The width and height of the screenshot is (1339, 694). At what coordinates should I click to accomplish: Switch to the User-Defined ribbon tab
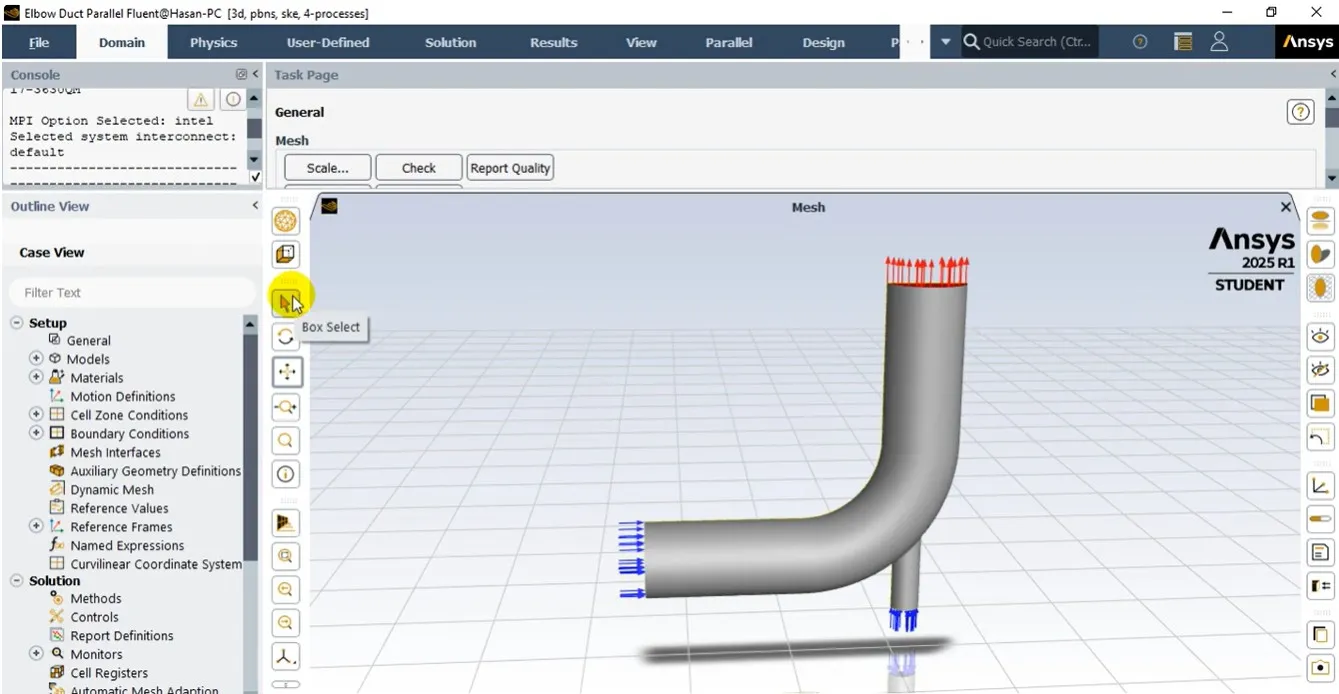pos(328,42)
